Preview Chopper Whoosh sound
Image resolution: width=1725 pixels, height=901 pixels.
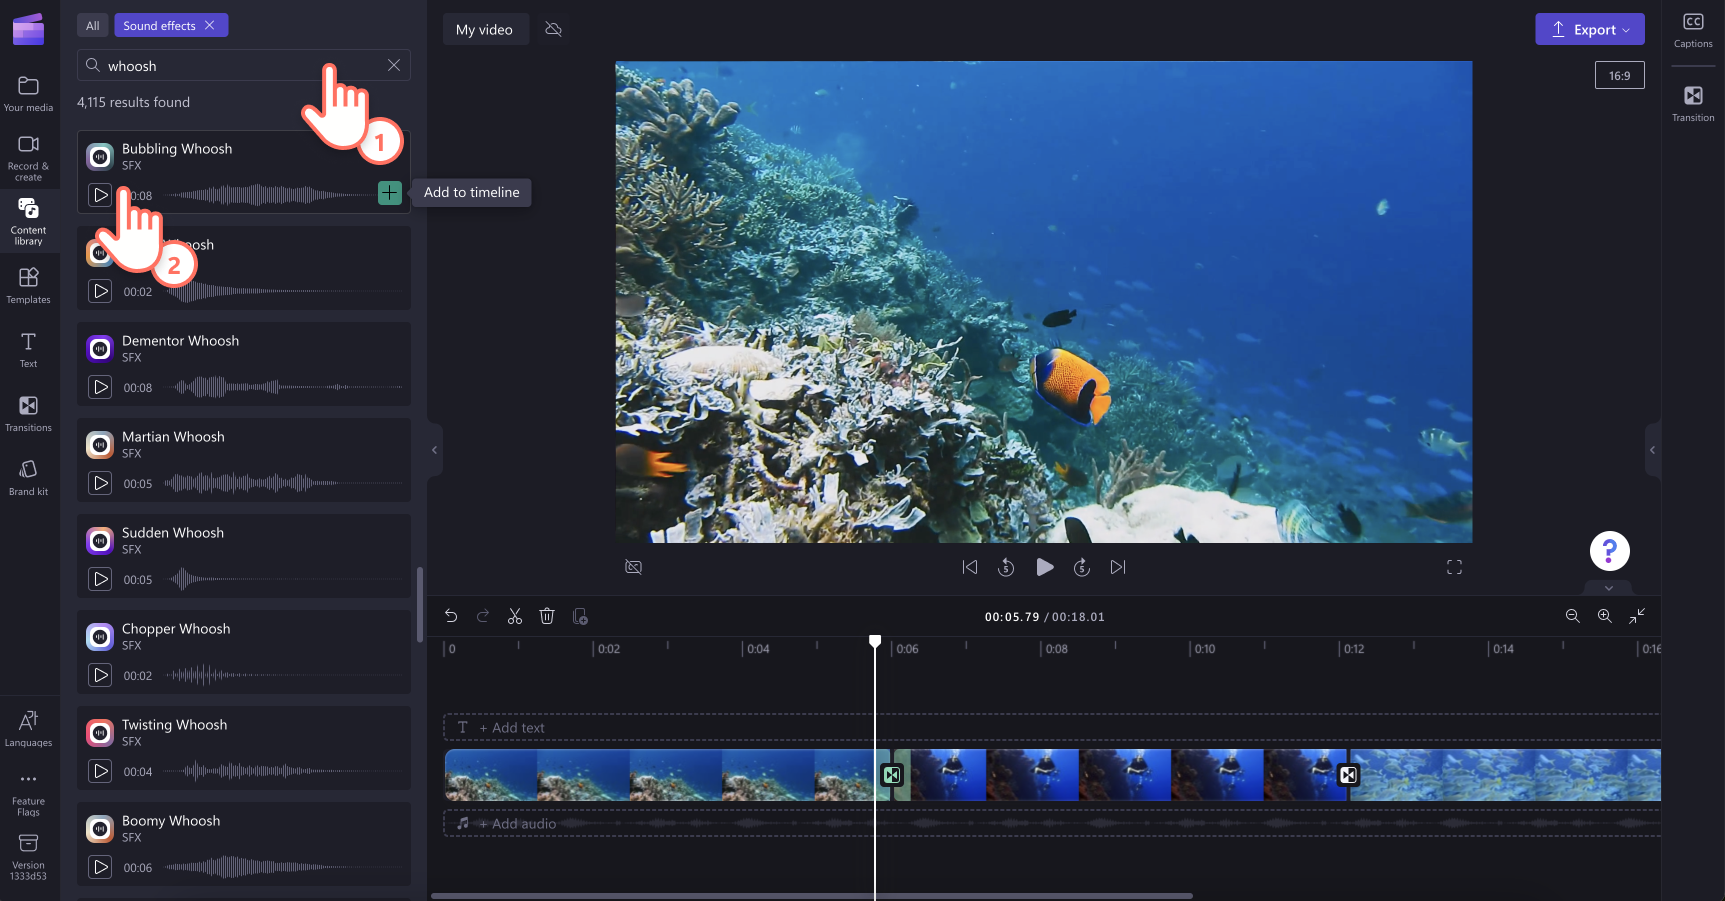pos(100,675)
